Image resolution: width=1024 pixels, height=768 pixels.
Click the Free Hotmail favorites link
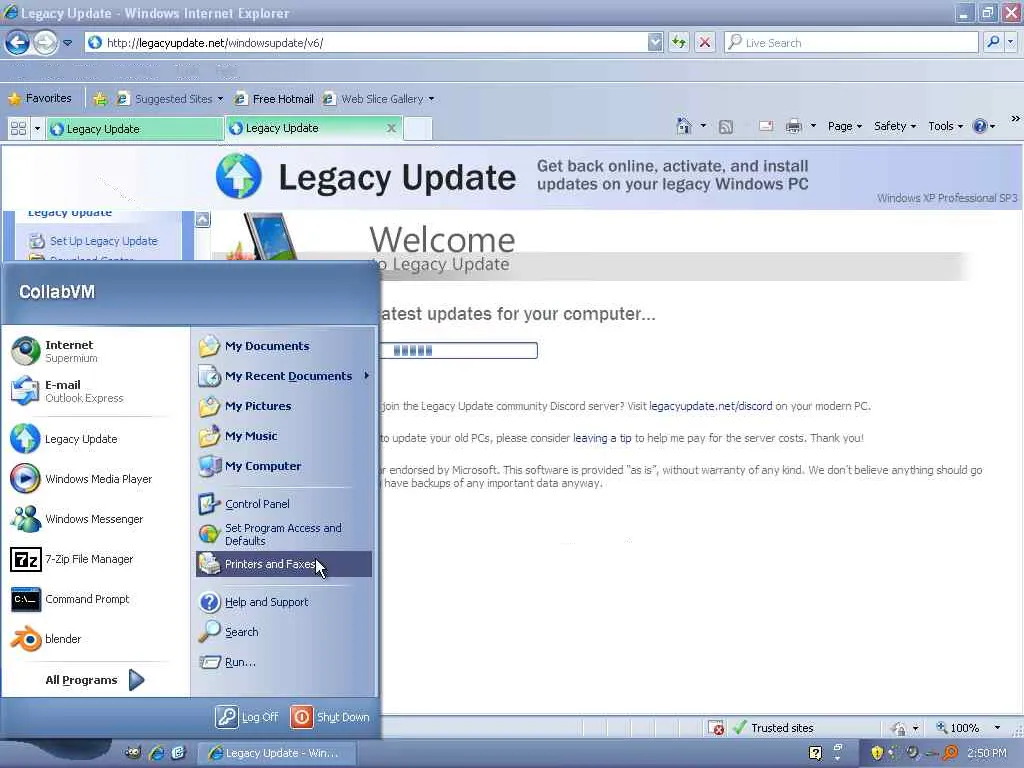pos(274,99)
